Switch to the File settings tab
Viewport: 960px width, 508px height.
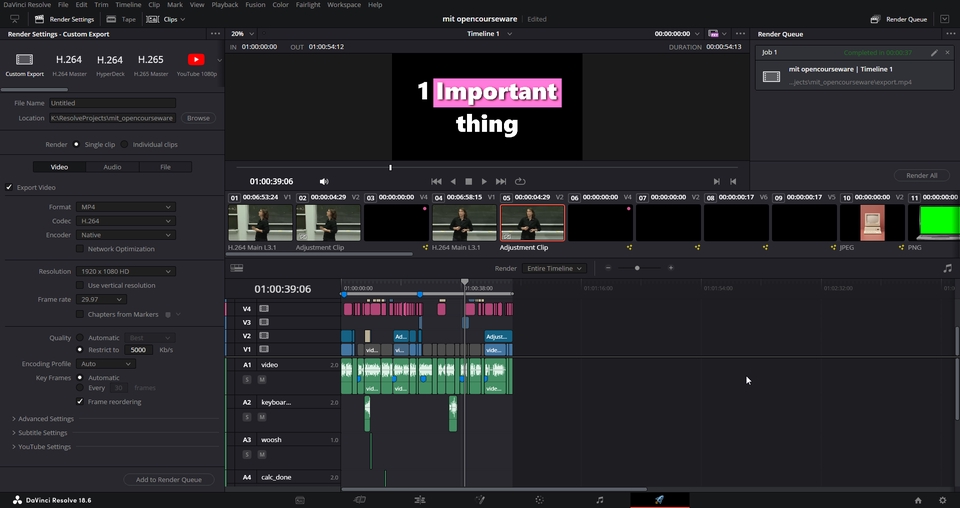click(x=165, y=166)
